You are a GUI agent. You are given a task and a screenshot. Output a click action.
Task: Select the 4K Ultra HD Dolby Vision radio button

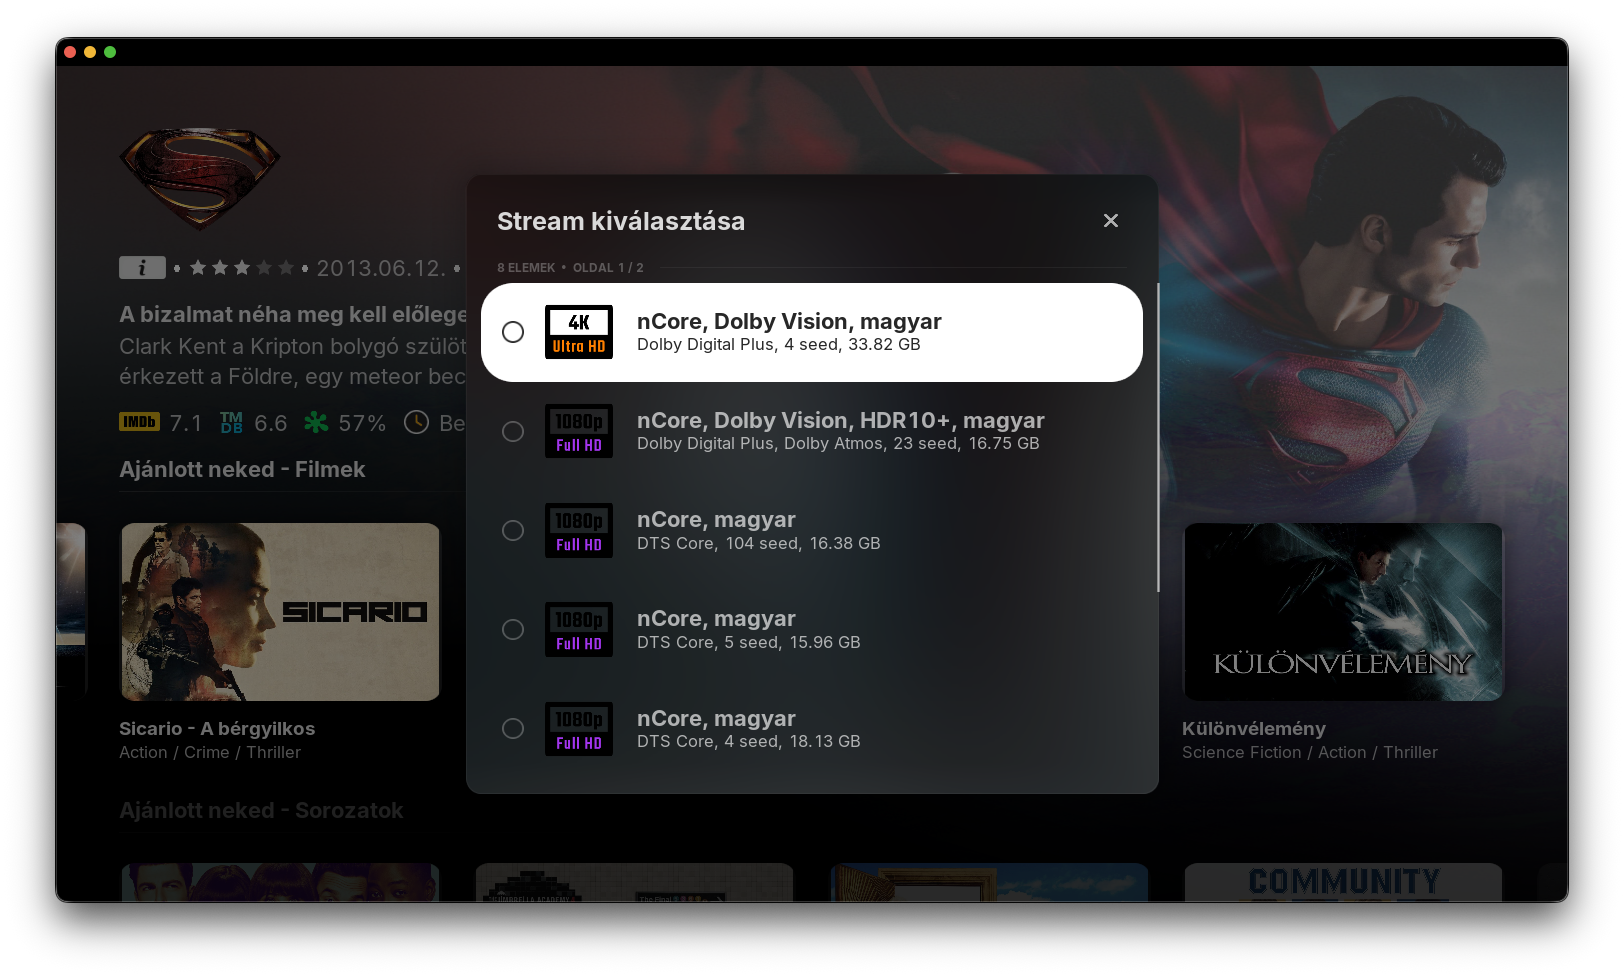[513, 332]
